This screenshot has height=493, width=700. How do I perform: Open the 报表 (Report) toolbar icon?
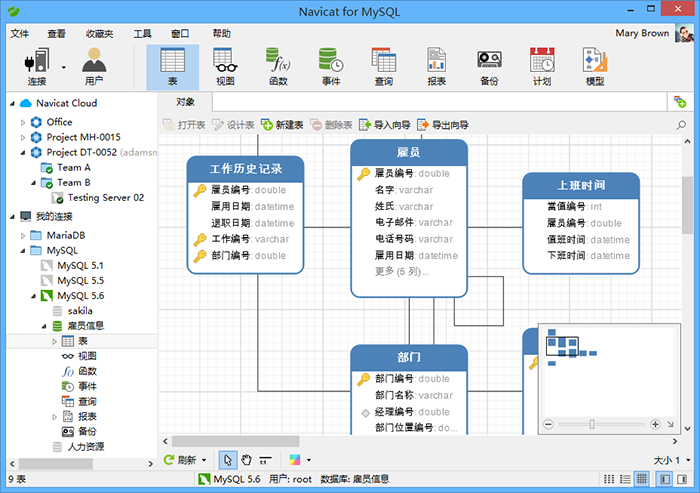436,67
